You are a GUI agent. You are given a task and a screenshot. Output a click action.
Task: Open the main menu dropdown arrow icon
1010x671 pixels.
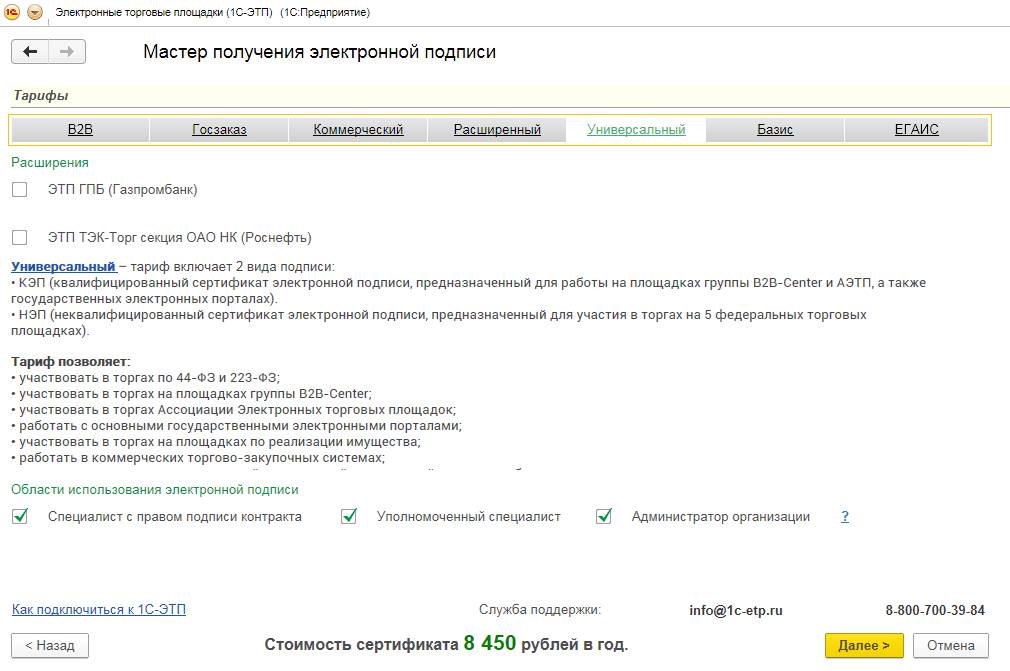pos(35,12)
